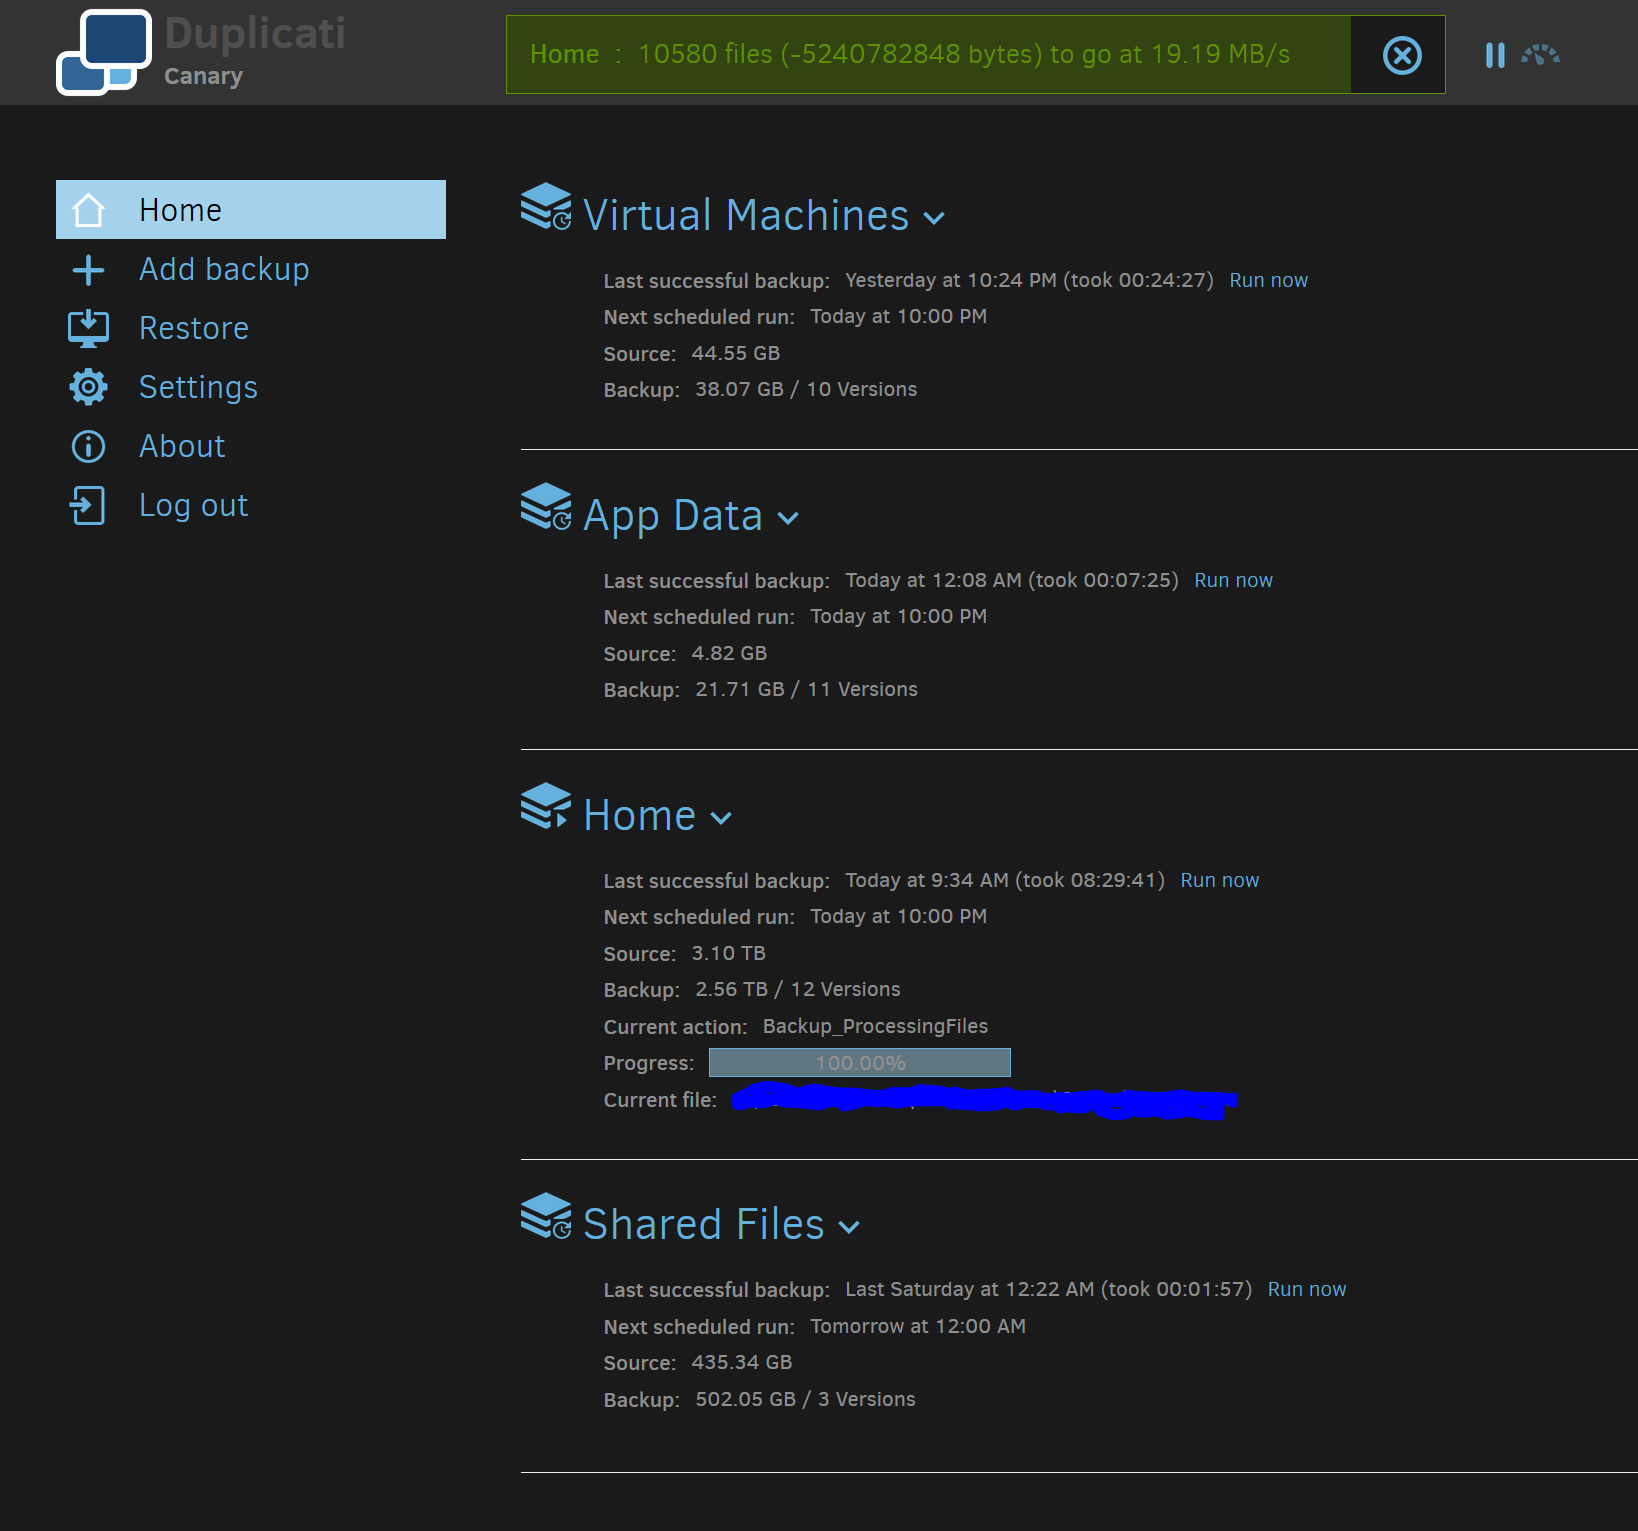1638x1531 pixels.
Task: Open the Home menu item
Action: 251,210
